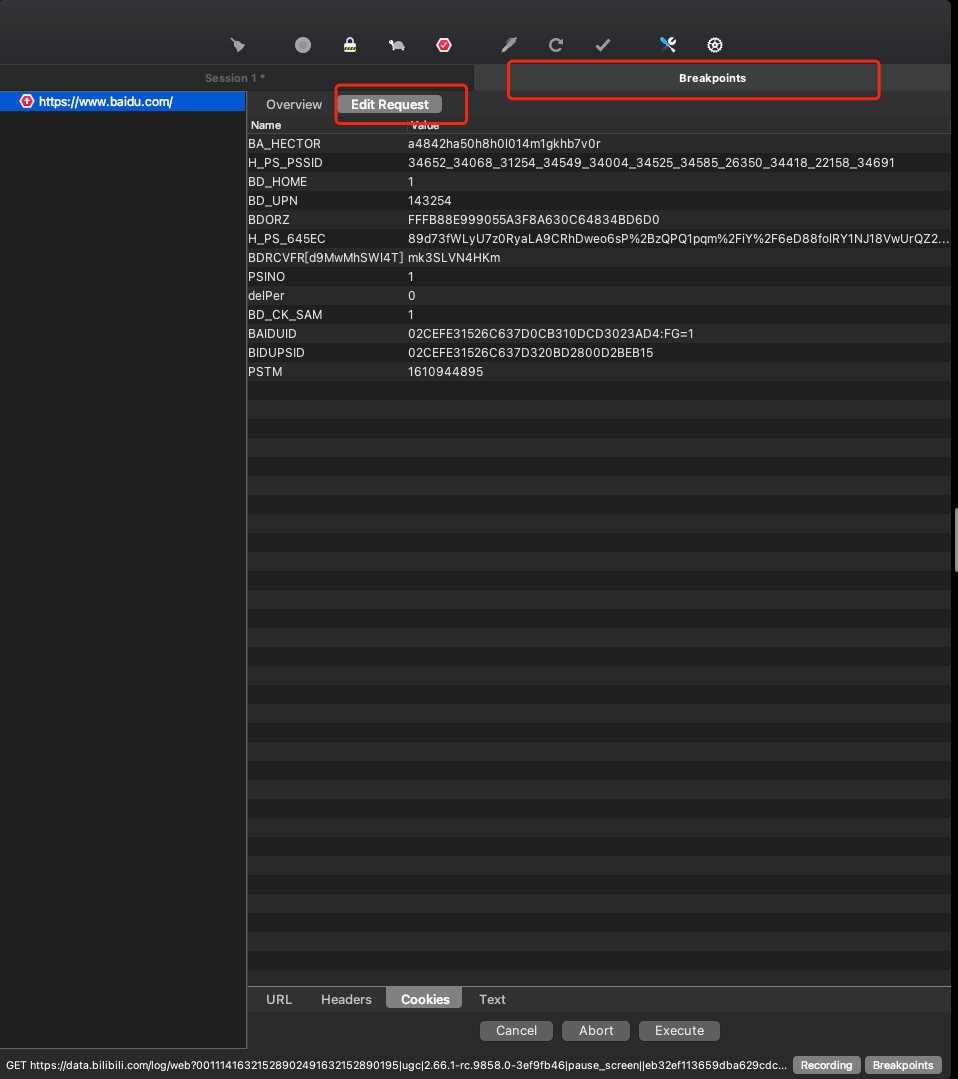Open settings gear icon
This screenshot has height=1079, width=958.
[715, 45]
